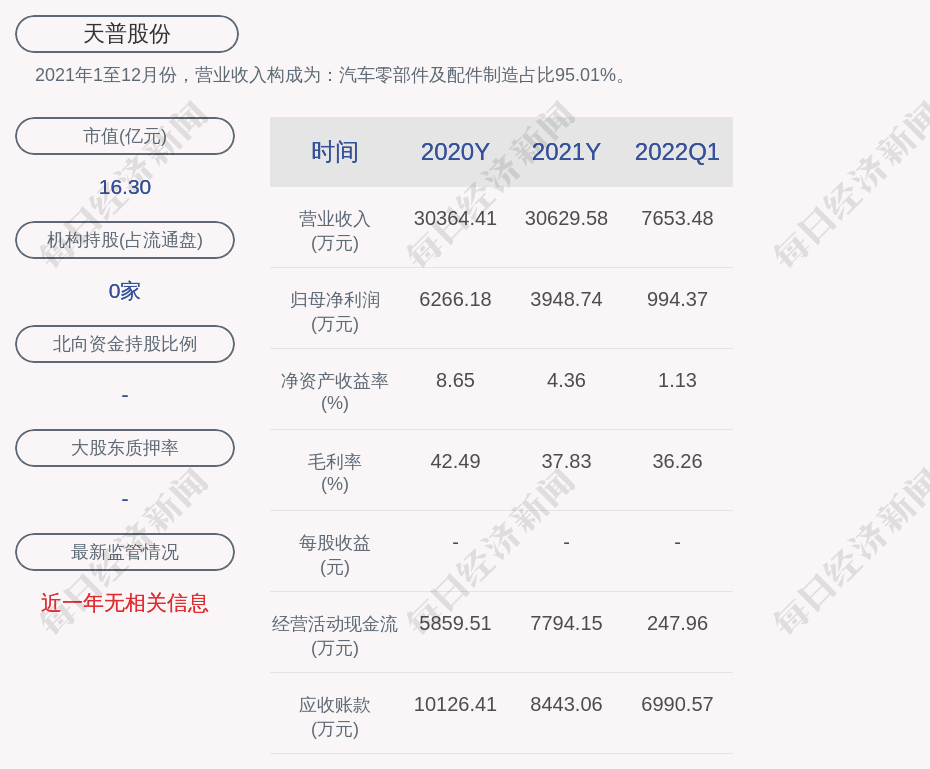Select the 应收账款 2020Y value 10126.41

(x=455, y=704)
